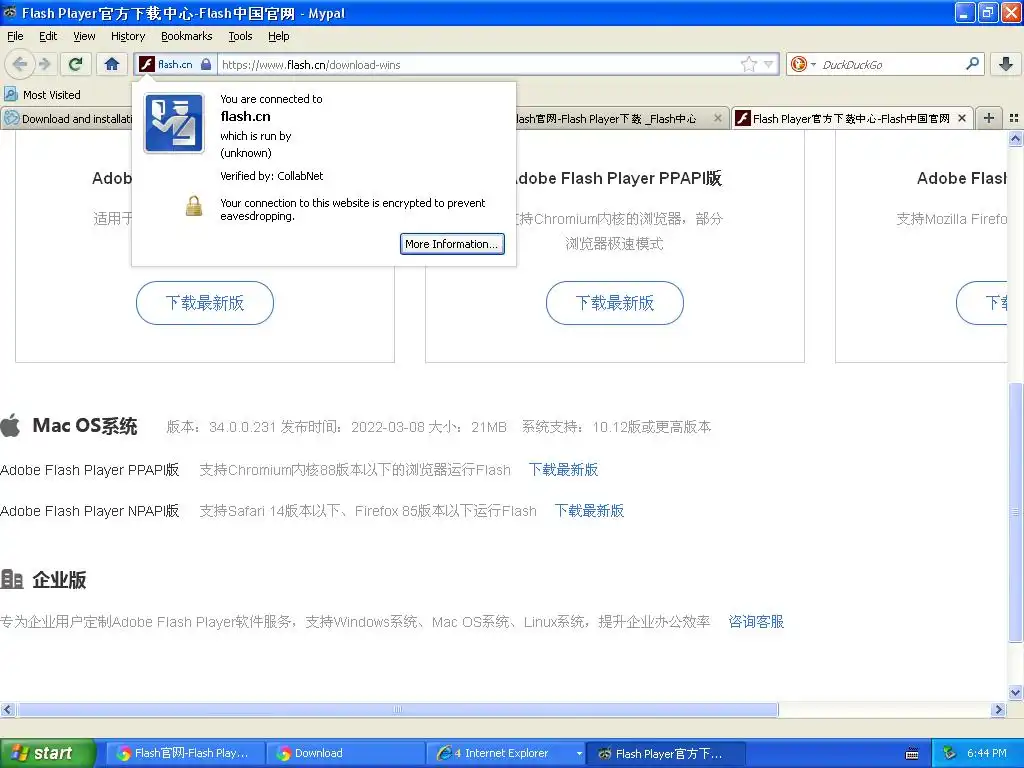The width and height of the screenshot is (1024, 768).
Task: Click the horizontal scrollbar thumb
Action: click(x=397, y=710)
